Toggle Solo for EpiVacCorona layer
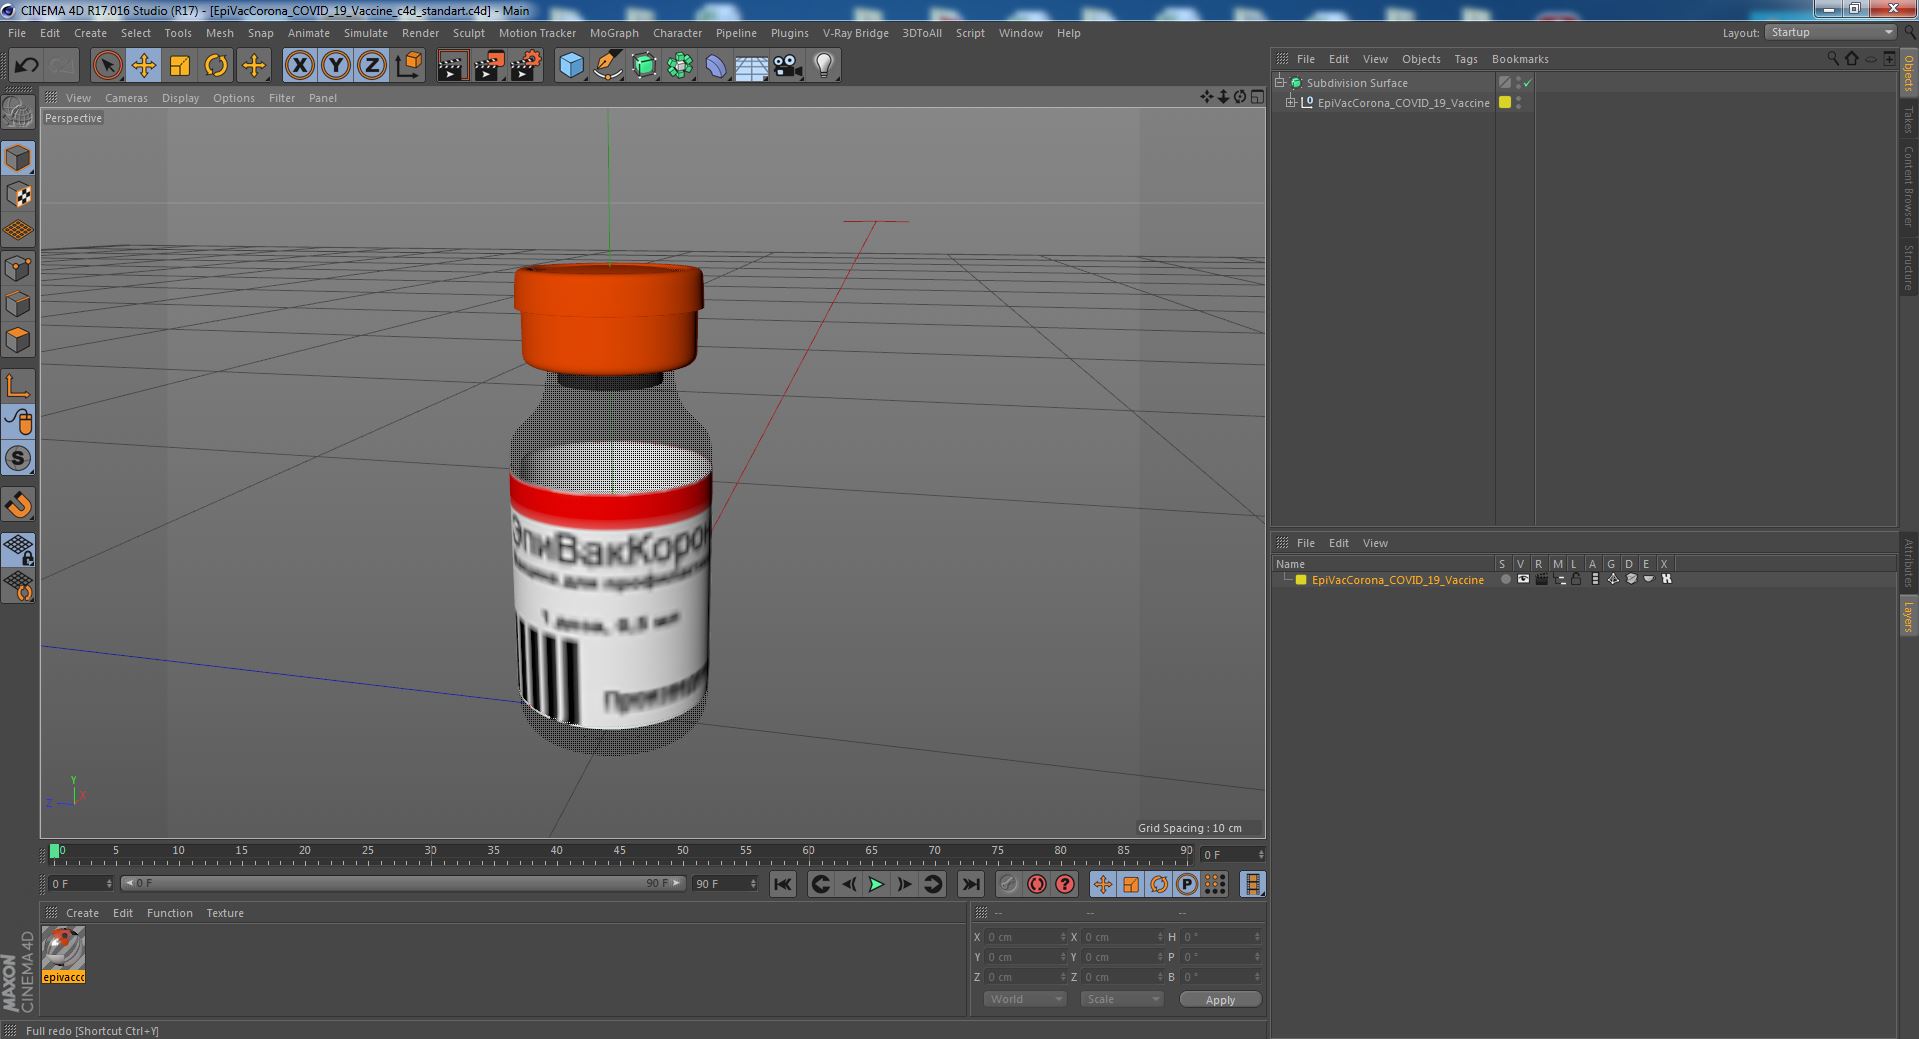Image resolution: width=1919 pixels, height=1039 pixels. point(1505,579)
